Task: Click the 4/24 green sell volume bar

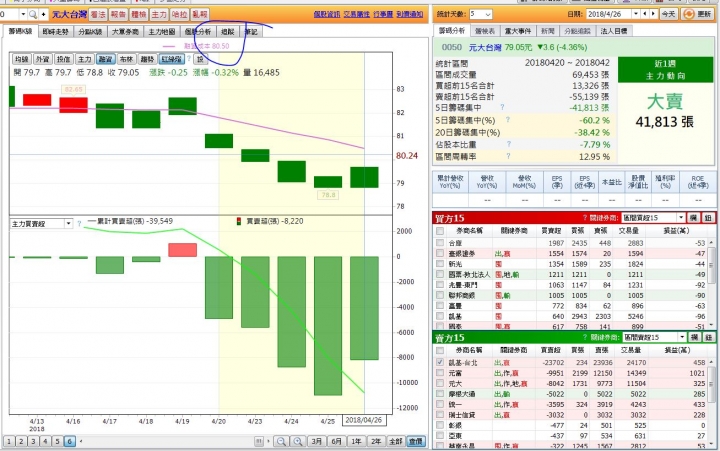Action: tap(291, 312)
